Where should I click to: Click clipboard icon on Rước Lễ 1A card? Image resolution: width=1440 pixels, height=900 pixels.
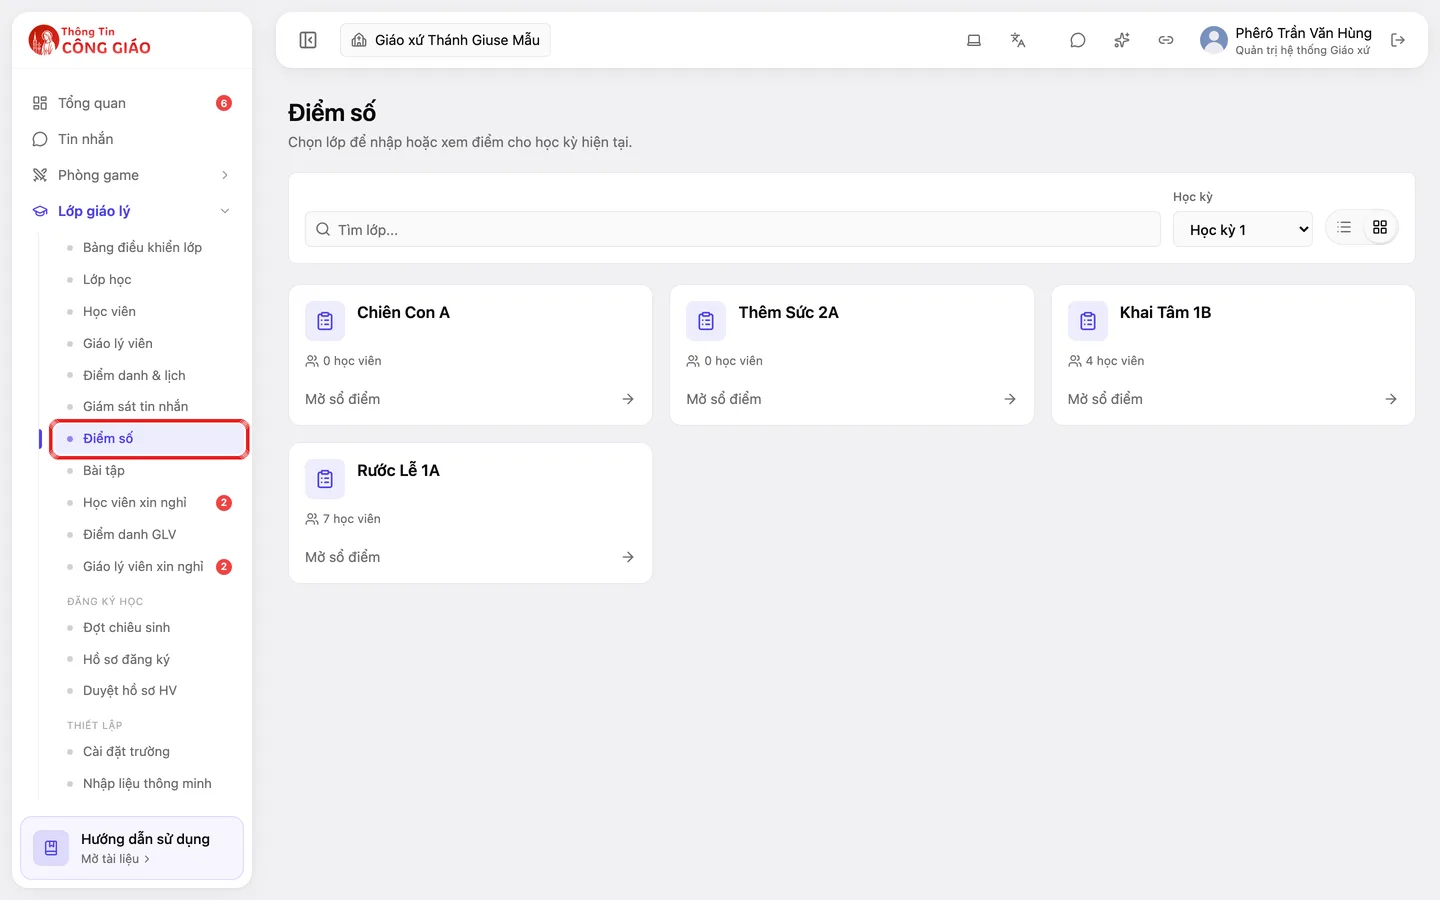click(325, 479)
